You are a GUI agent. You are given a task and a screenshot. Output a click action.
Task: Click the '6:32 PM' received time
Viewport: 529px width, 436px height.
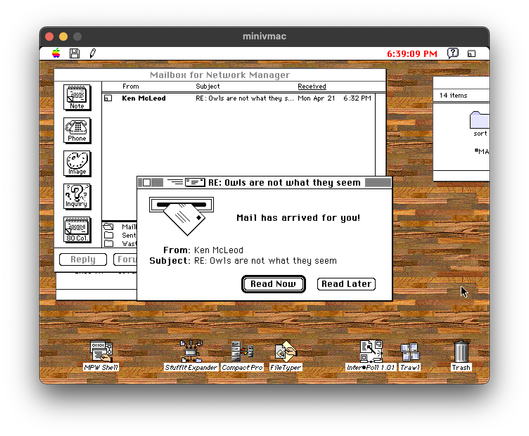(357, 98)
